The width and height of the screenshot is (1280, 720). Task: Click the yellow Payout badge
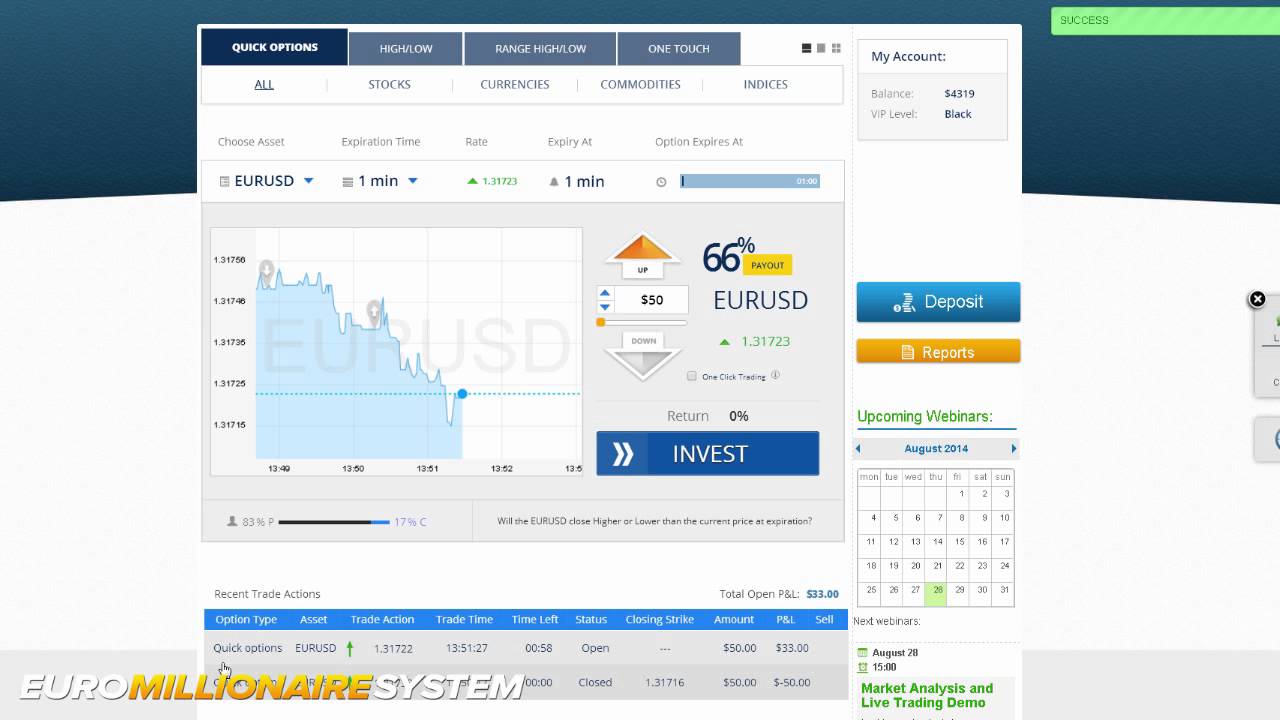(768, 265)
